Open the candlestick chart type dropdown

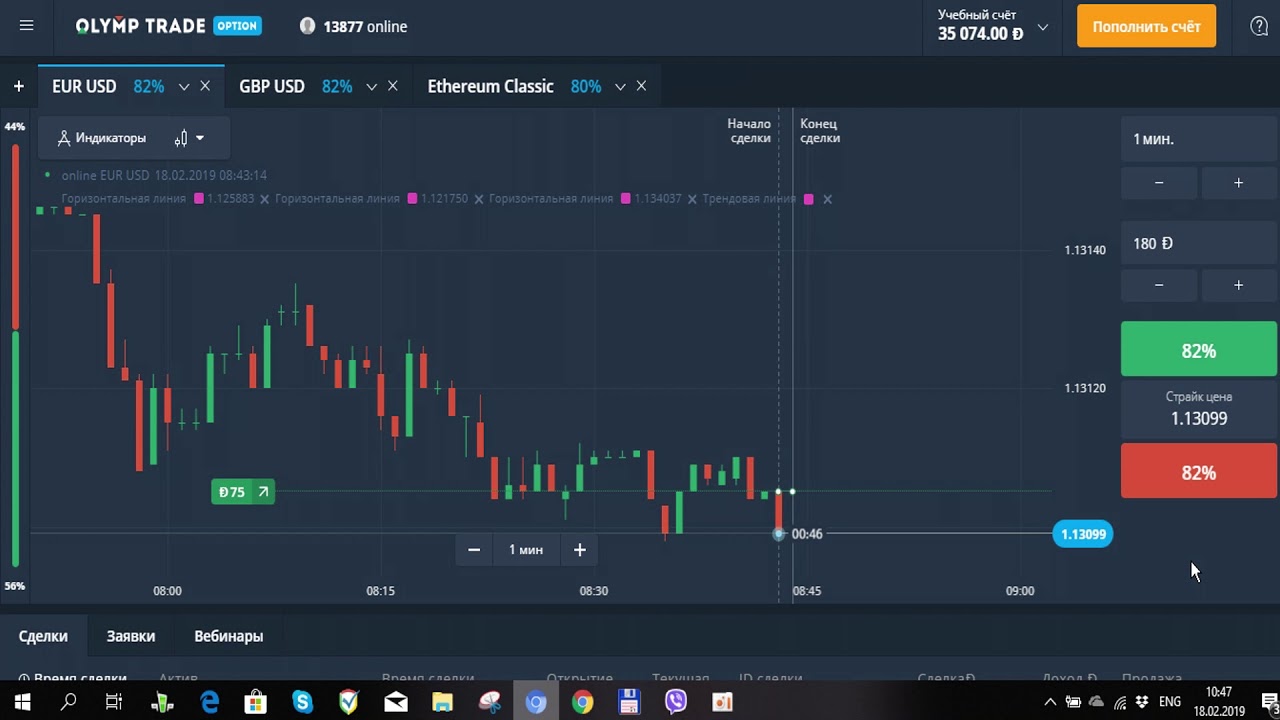coord(189,138)
